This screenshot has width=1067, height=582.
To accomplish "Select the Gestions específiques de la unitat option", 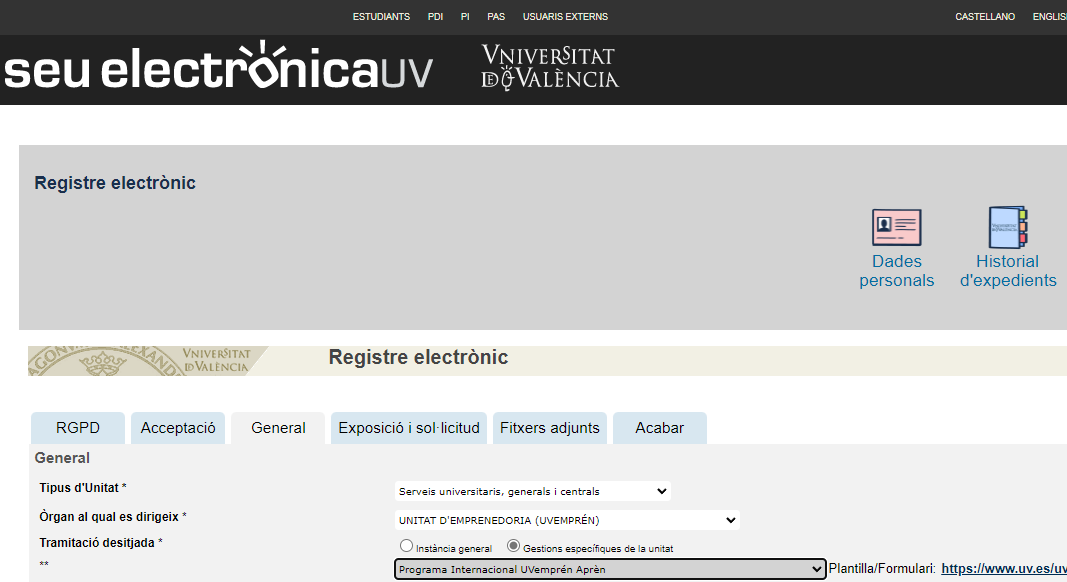I will 514,546.
